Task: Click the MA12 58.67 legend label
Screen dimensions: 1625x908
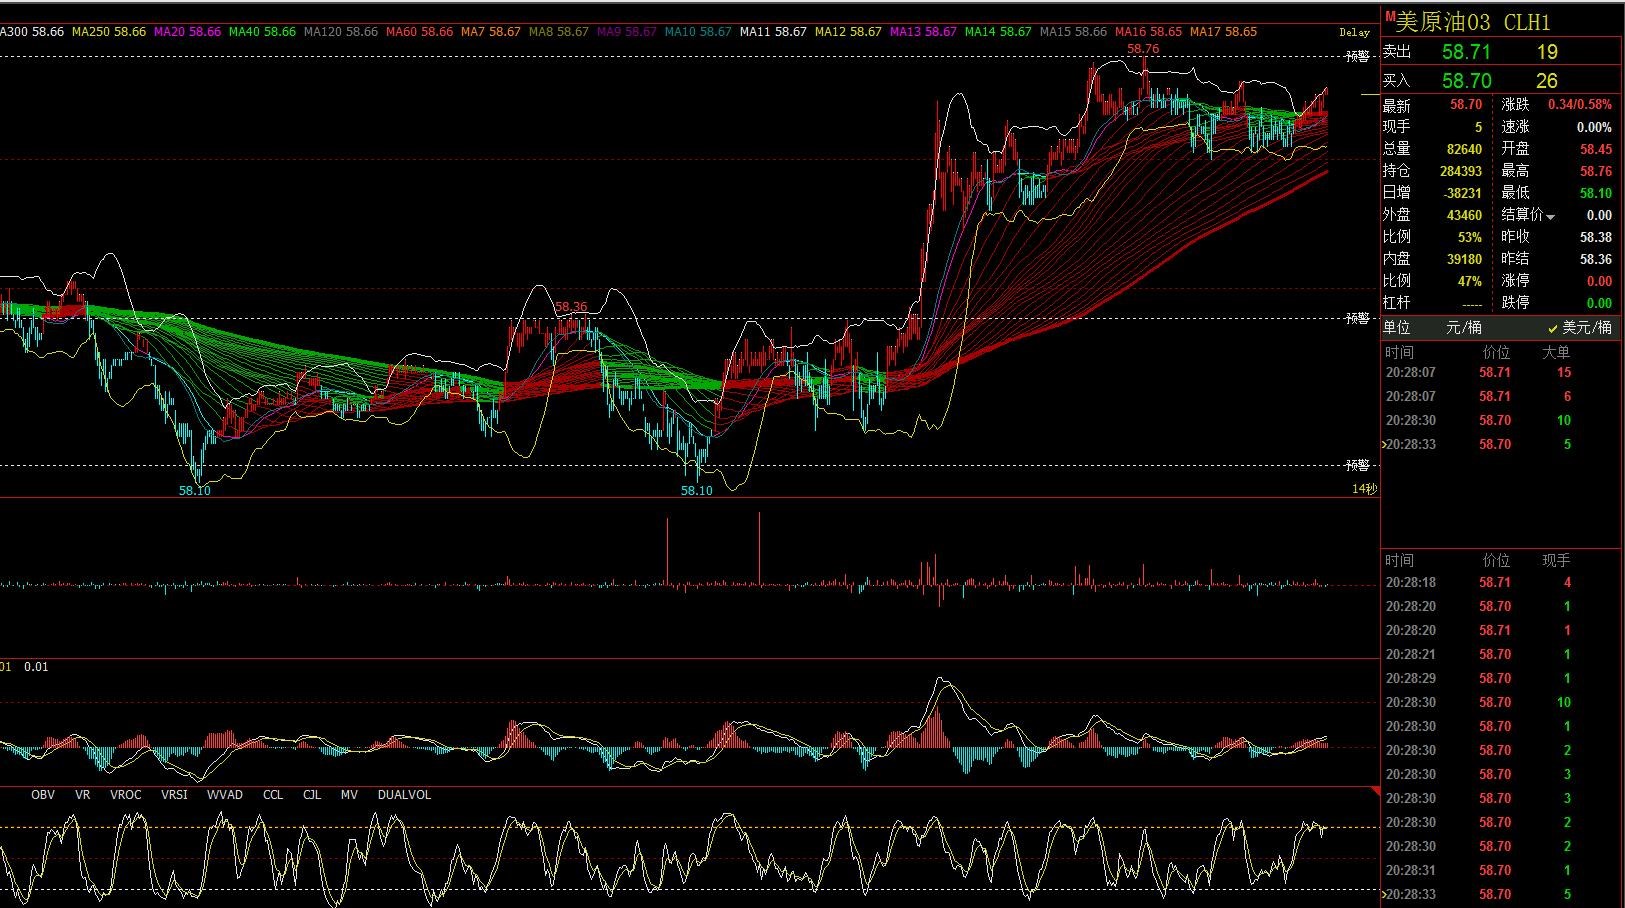Action: pos(848,32)
